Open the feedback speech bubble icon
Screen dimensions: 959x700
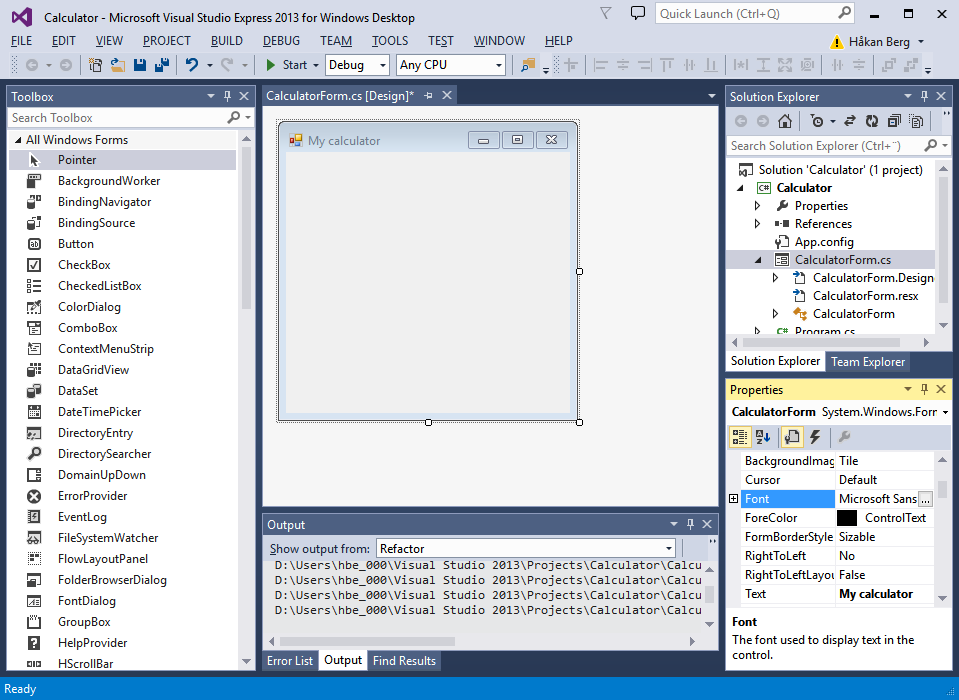pyautogui.click(x=637, y=13)
